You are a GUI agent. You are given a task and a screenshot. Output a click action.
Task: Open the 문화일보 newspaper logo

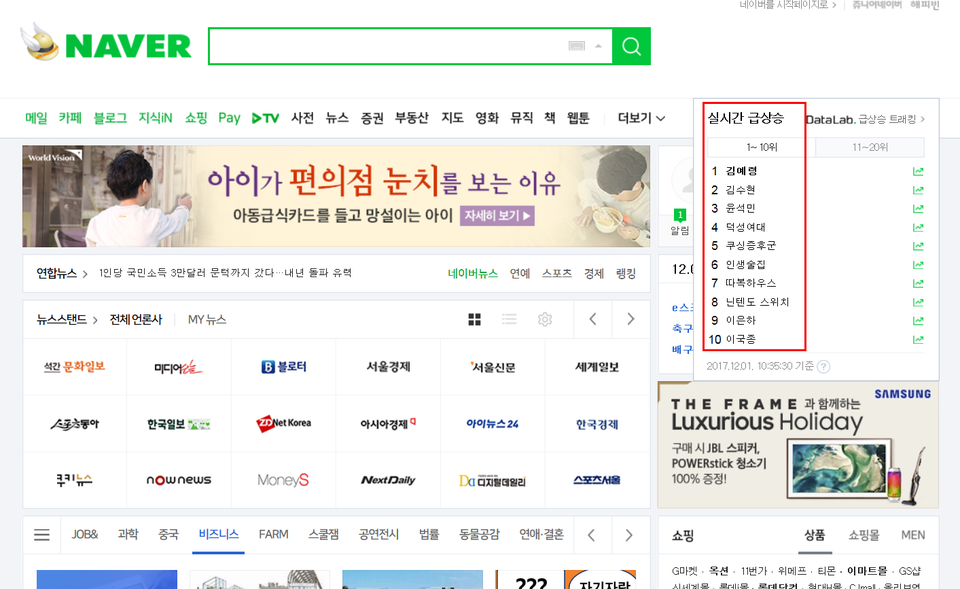point(74,367)
